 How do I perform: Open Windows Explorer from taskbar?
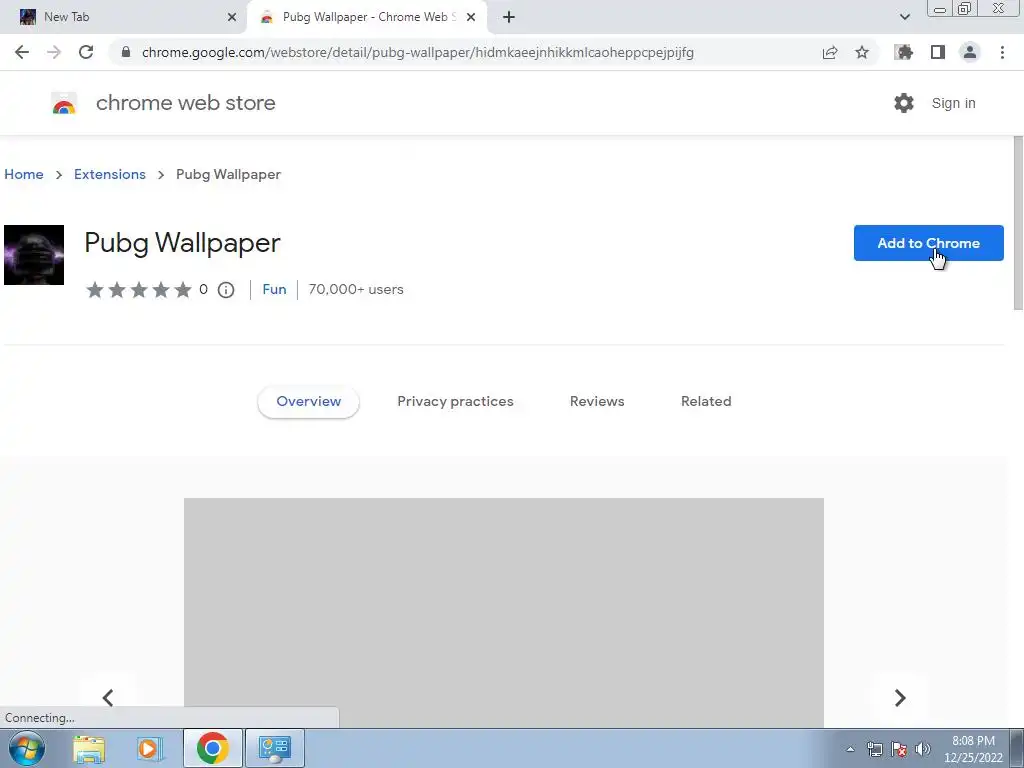[x=89, y=748]
